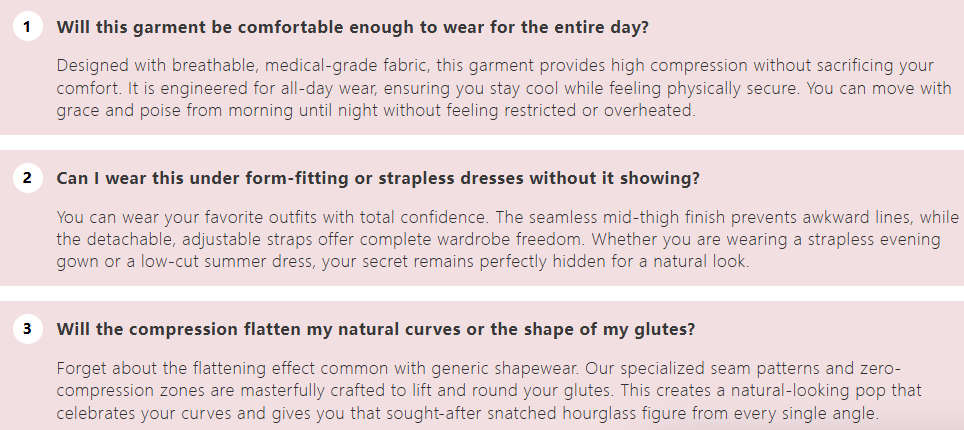Click the line mentioning 'low-cut summer dress'

401,262
